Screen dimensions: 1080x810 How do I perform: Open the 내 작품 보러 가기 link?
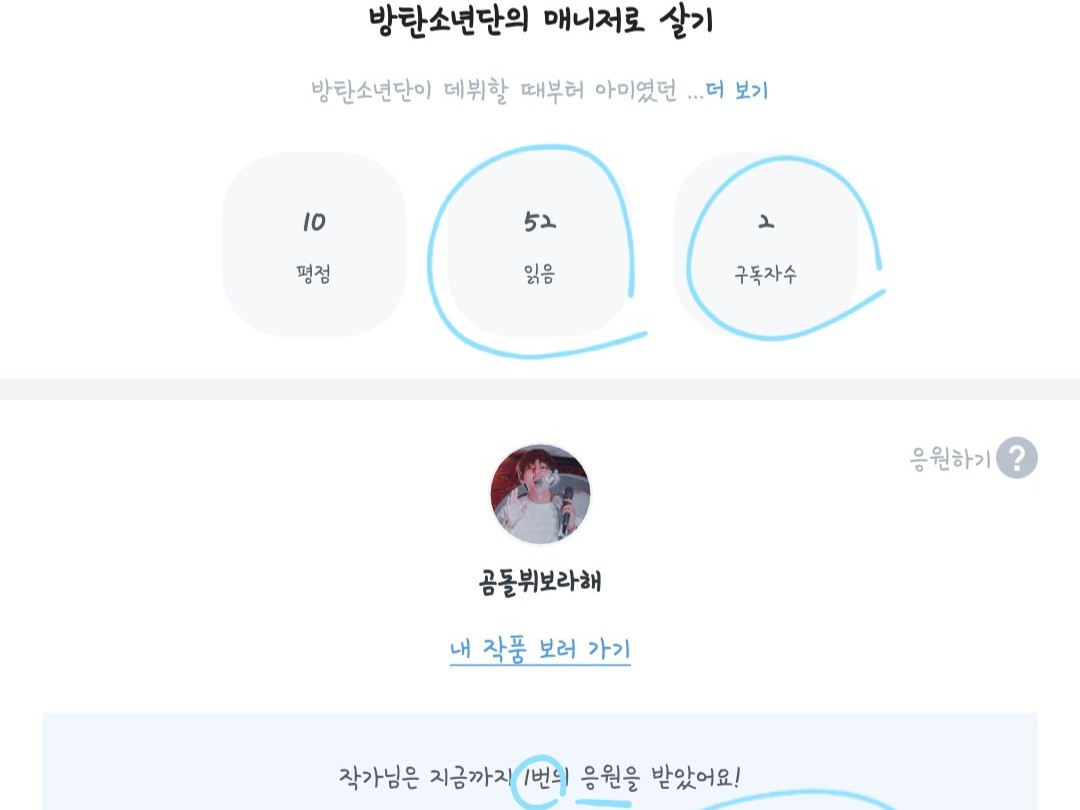(x=540, y=649)
